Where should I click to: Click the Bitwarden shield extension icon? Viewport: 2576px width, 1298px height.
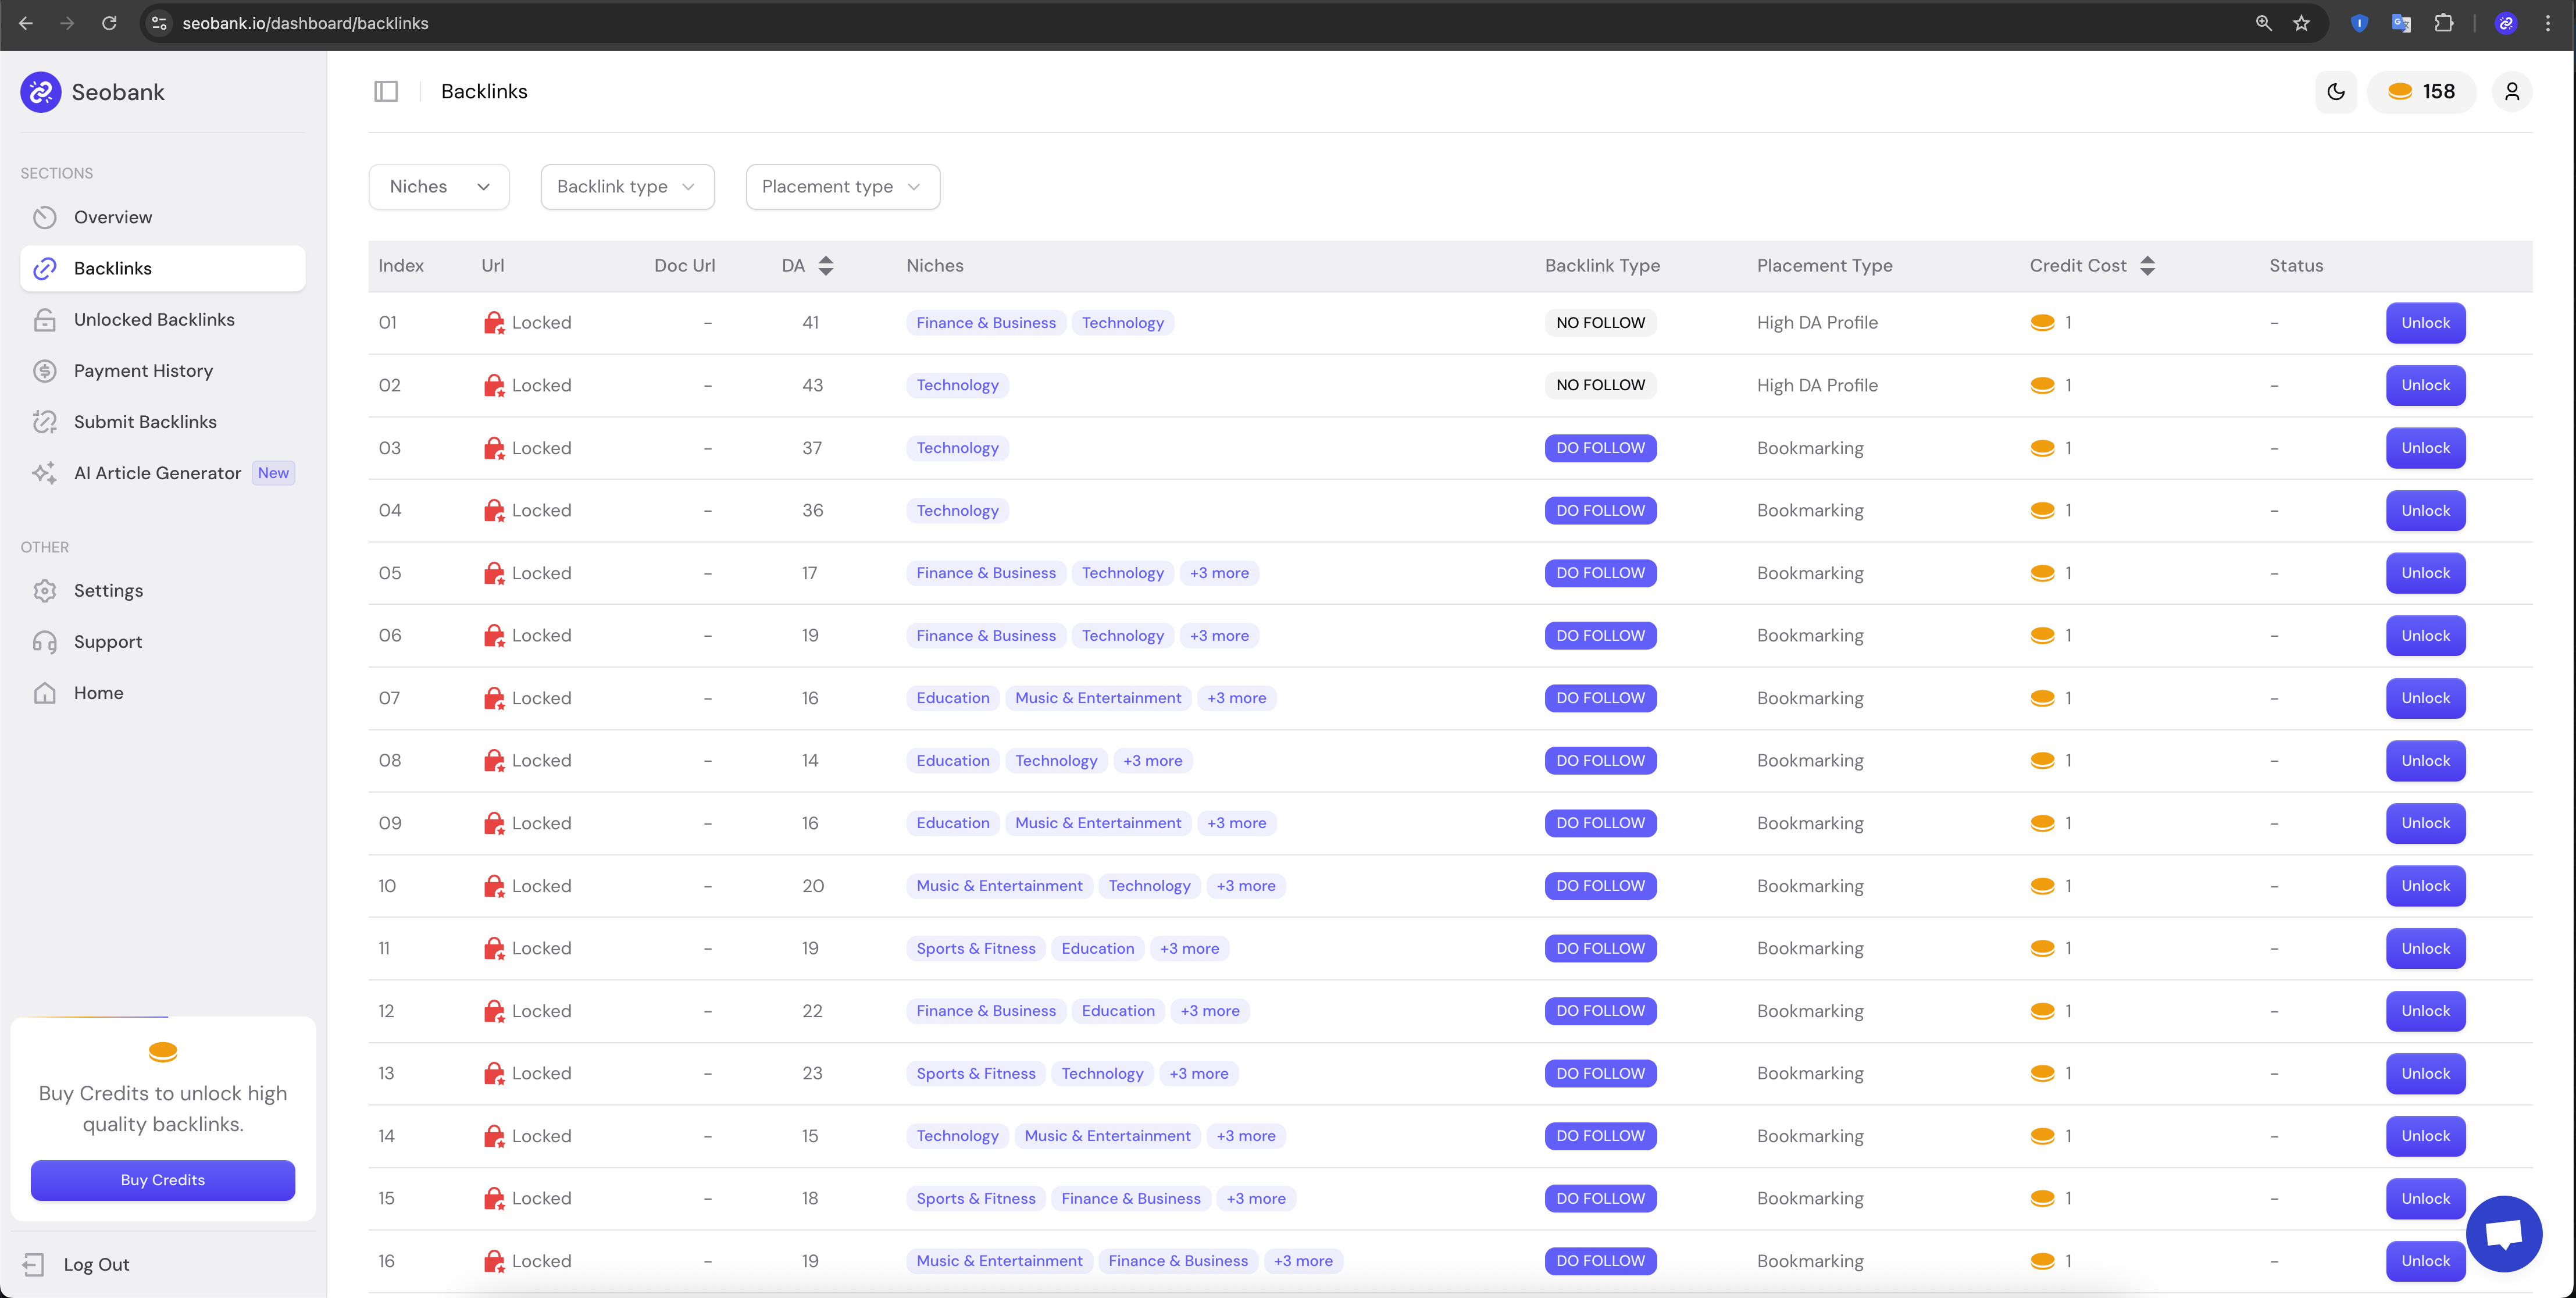(x=2359, y=23)
